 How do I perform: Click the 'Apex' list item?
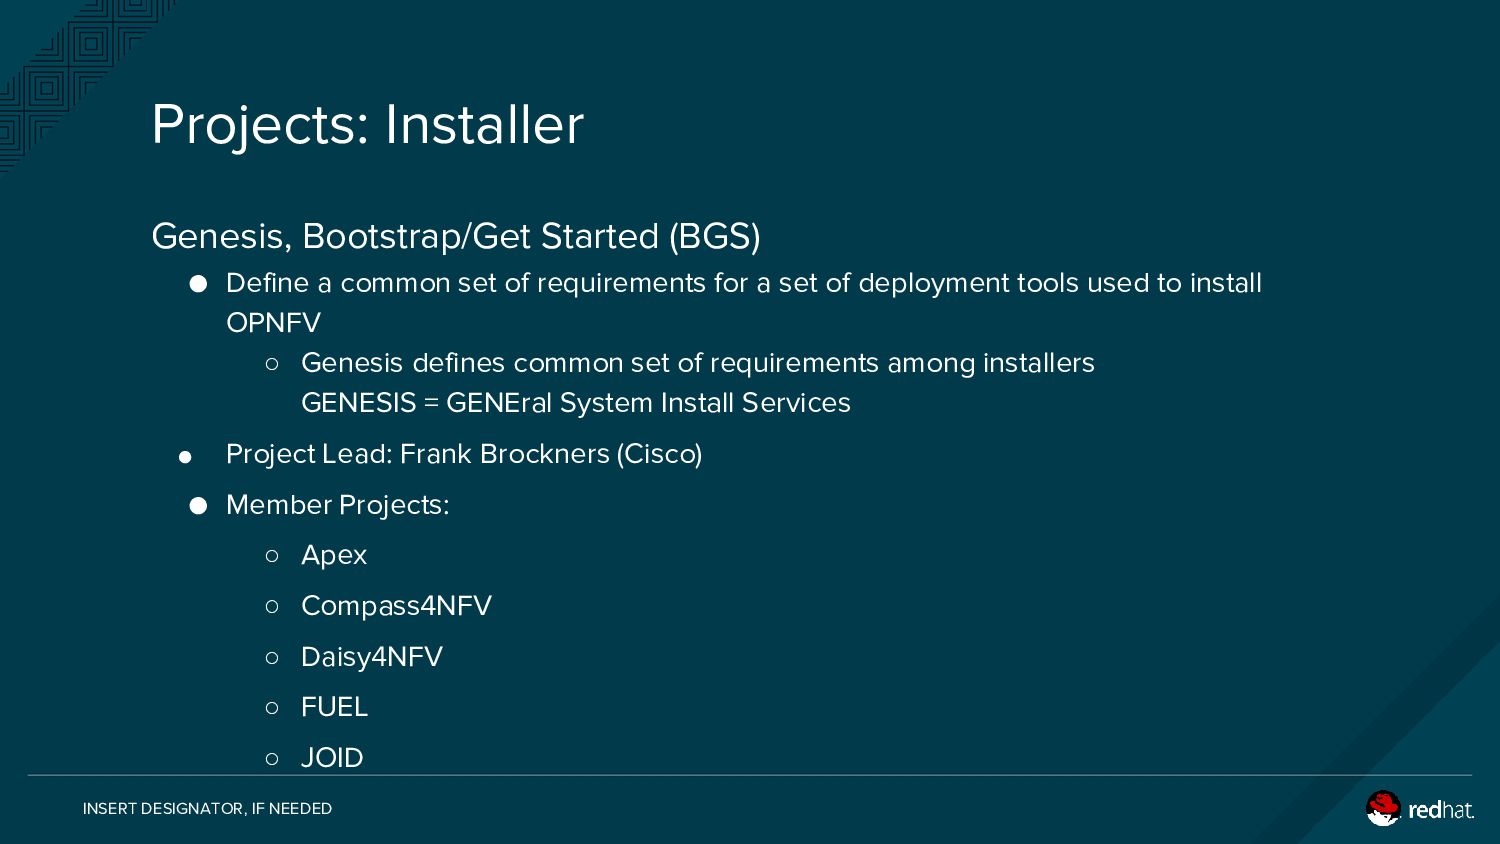click(x=334, y=555)
